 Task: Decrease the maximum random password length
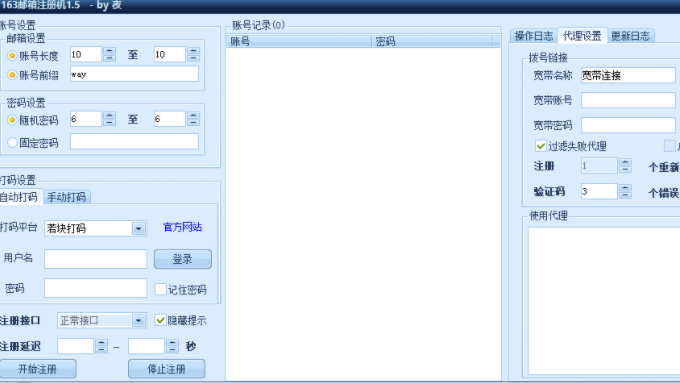pos(193,123)
